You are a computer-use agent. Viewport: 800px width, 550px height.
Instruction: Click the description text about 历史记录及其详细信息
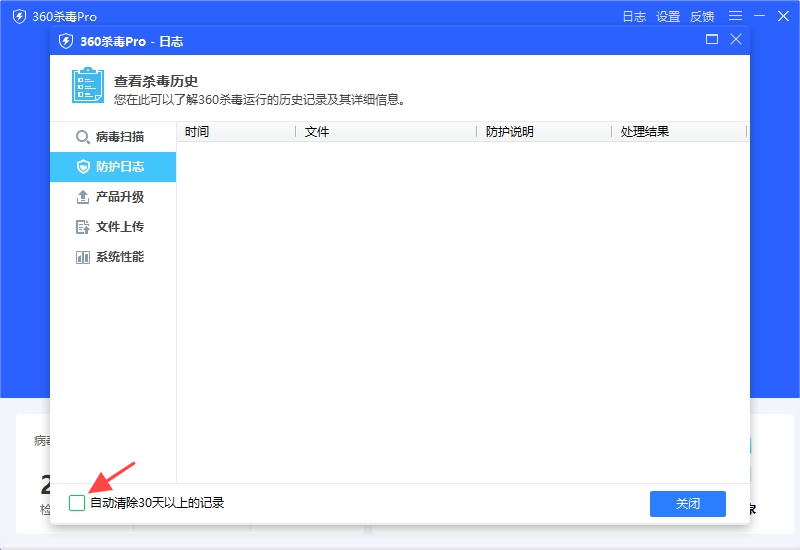[x=260, y=99]
